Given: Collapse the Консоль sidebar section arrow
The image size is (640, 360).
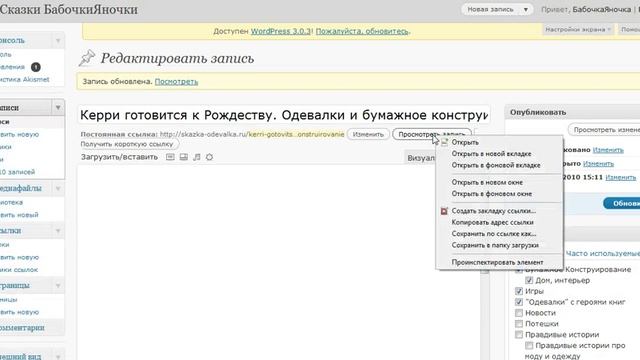Looking at the screenshot, I should tap(58, 40).
